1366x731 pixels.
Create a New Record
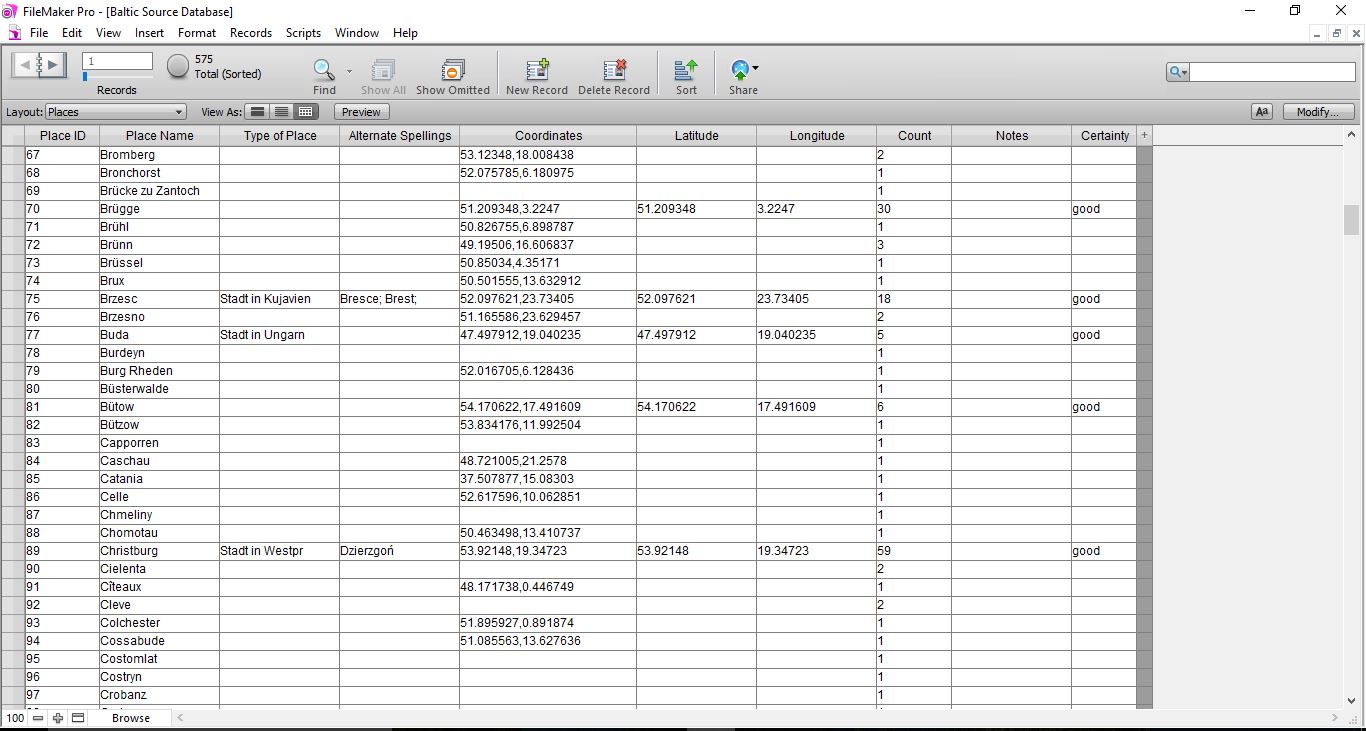[537, 70]
